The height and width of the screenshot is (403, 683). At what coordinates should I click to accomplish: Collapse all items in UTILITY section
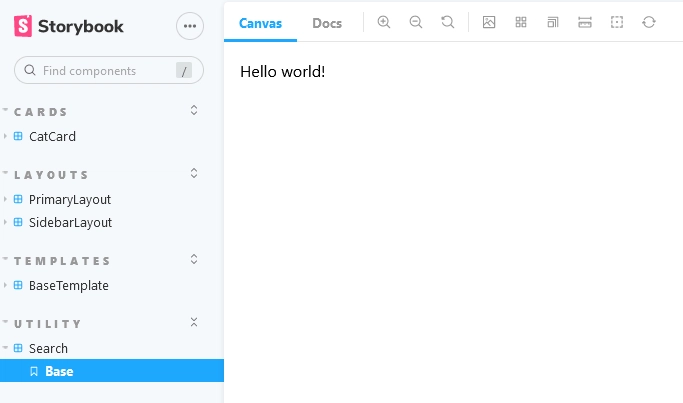click(194, 322)
